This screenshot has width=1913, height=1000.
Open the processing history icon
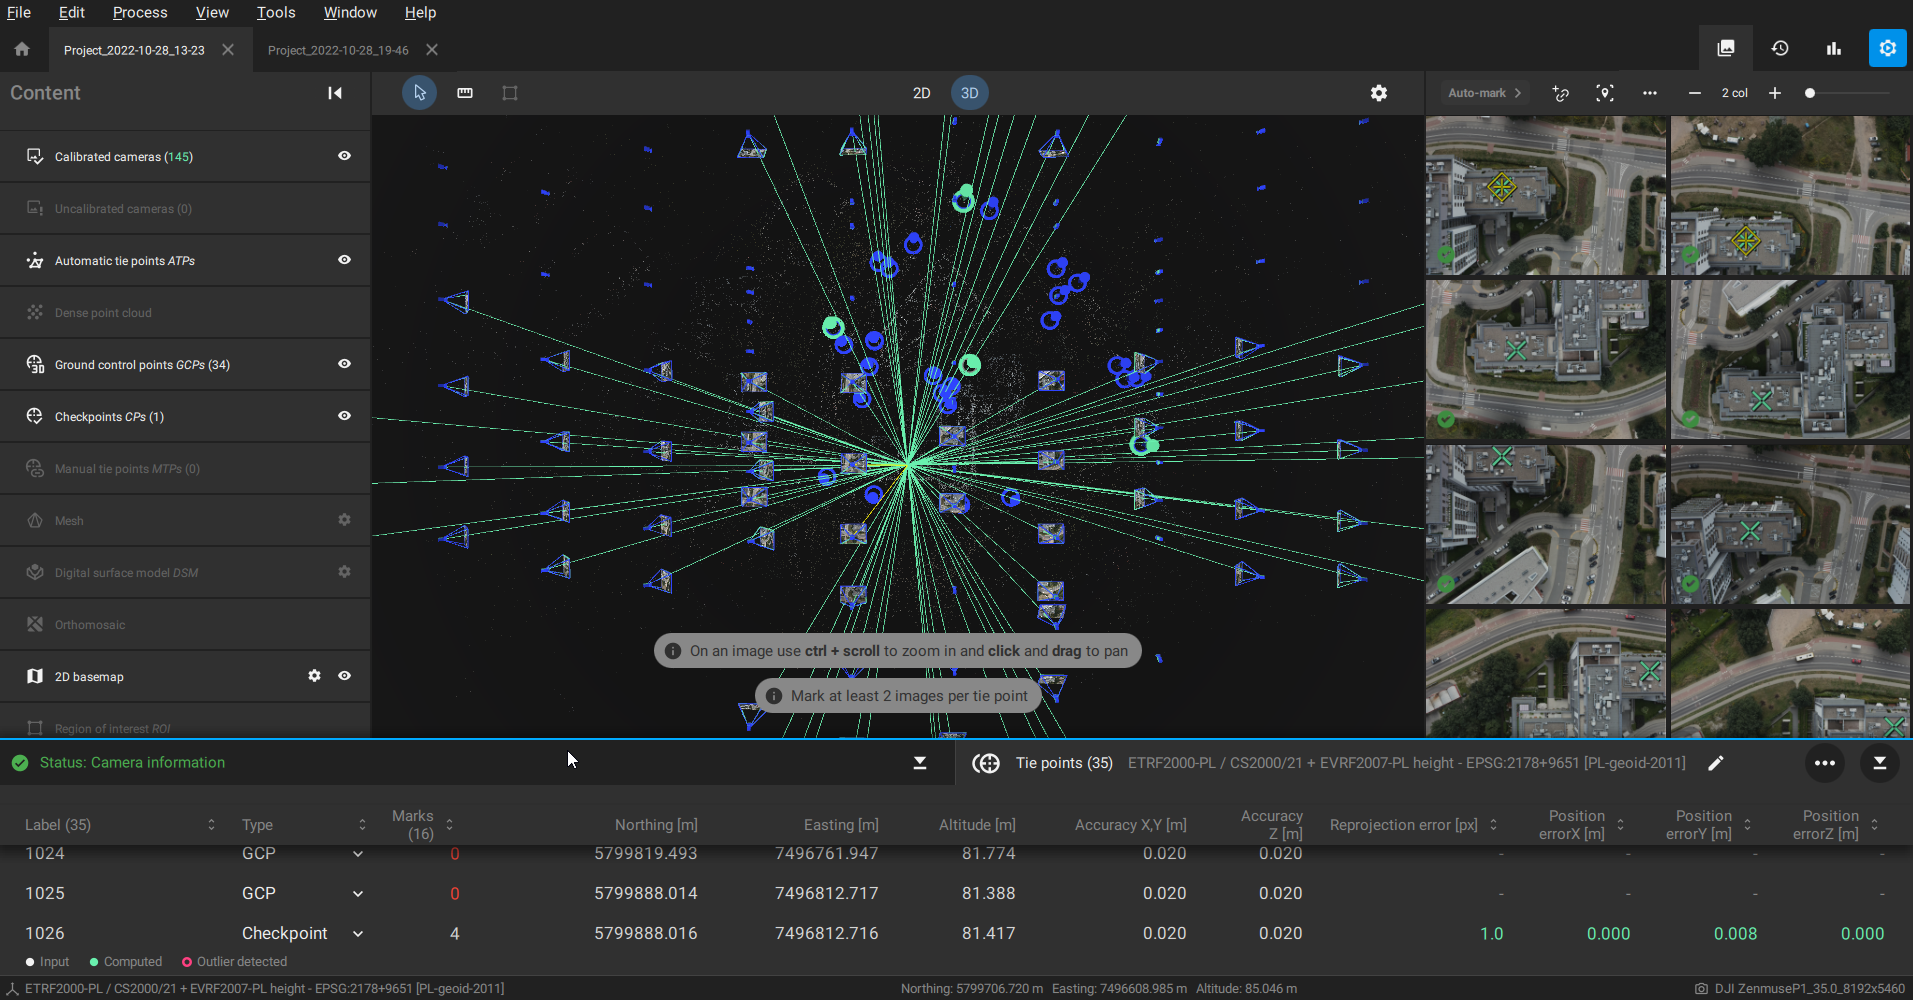coord(1780,48)
